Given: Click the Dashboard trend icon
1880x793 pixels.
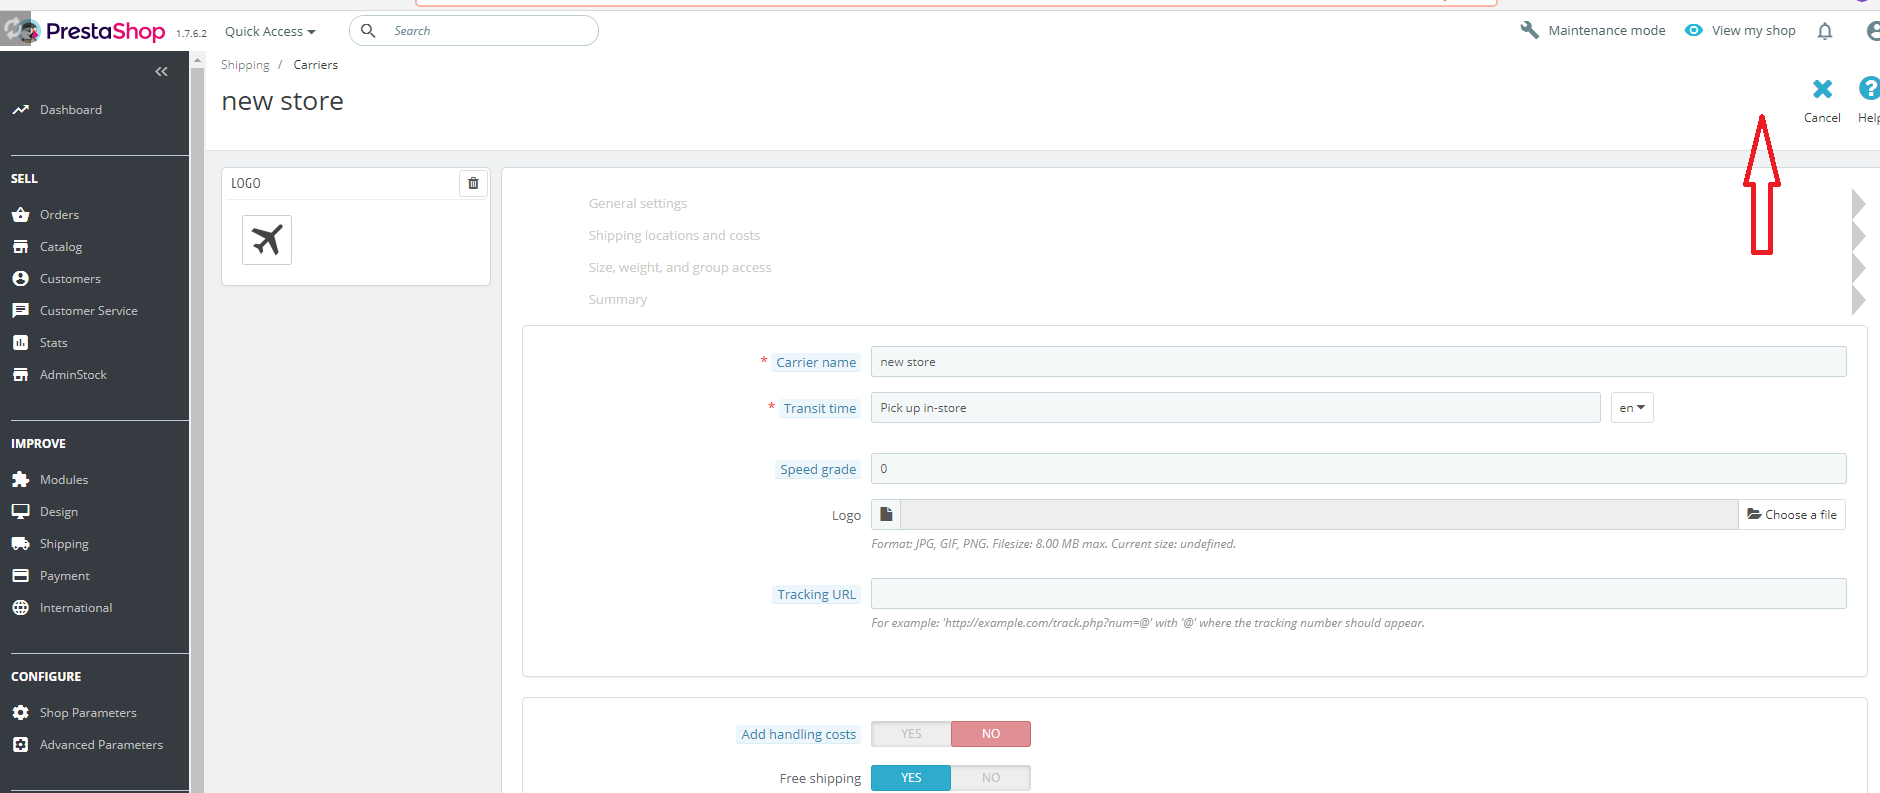Looking at the screenshot, I should tap(20, 110).
